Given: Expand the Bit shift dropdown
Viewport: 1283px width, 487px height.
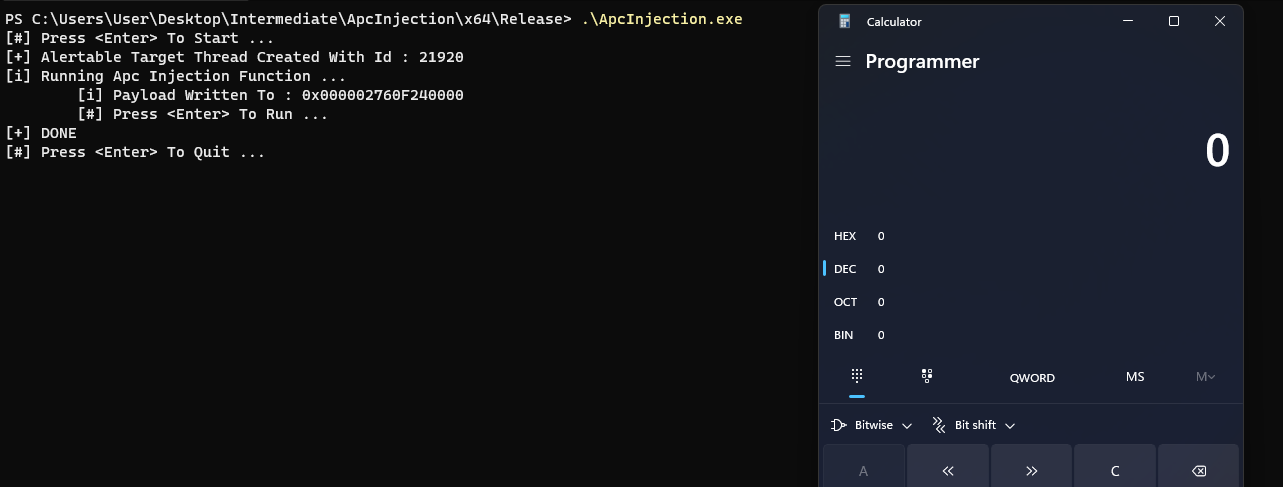Looking at the screenshot, I should tap(974, 425).
